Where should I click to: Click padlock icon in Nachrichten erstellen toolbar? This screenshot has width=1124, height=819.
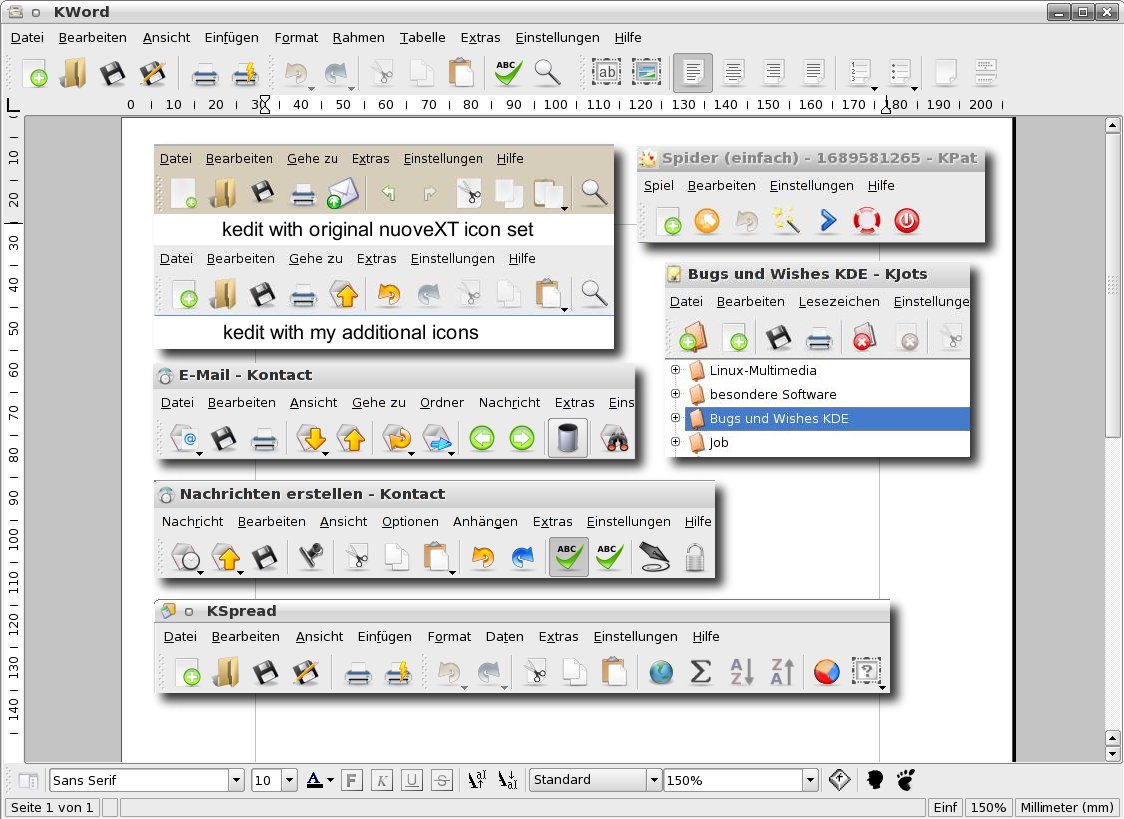click(695, 557)
